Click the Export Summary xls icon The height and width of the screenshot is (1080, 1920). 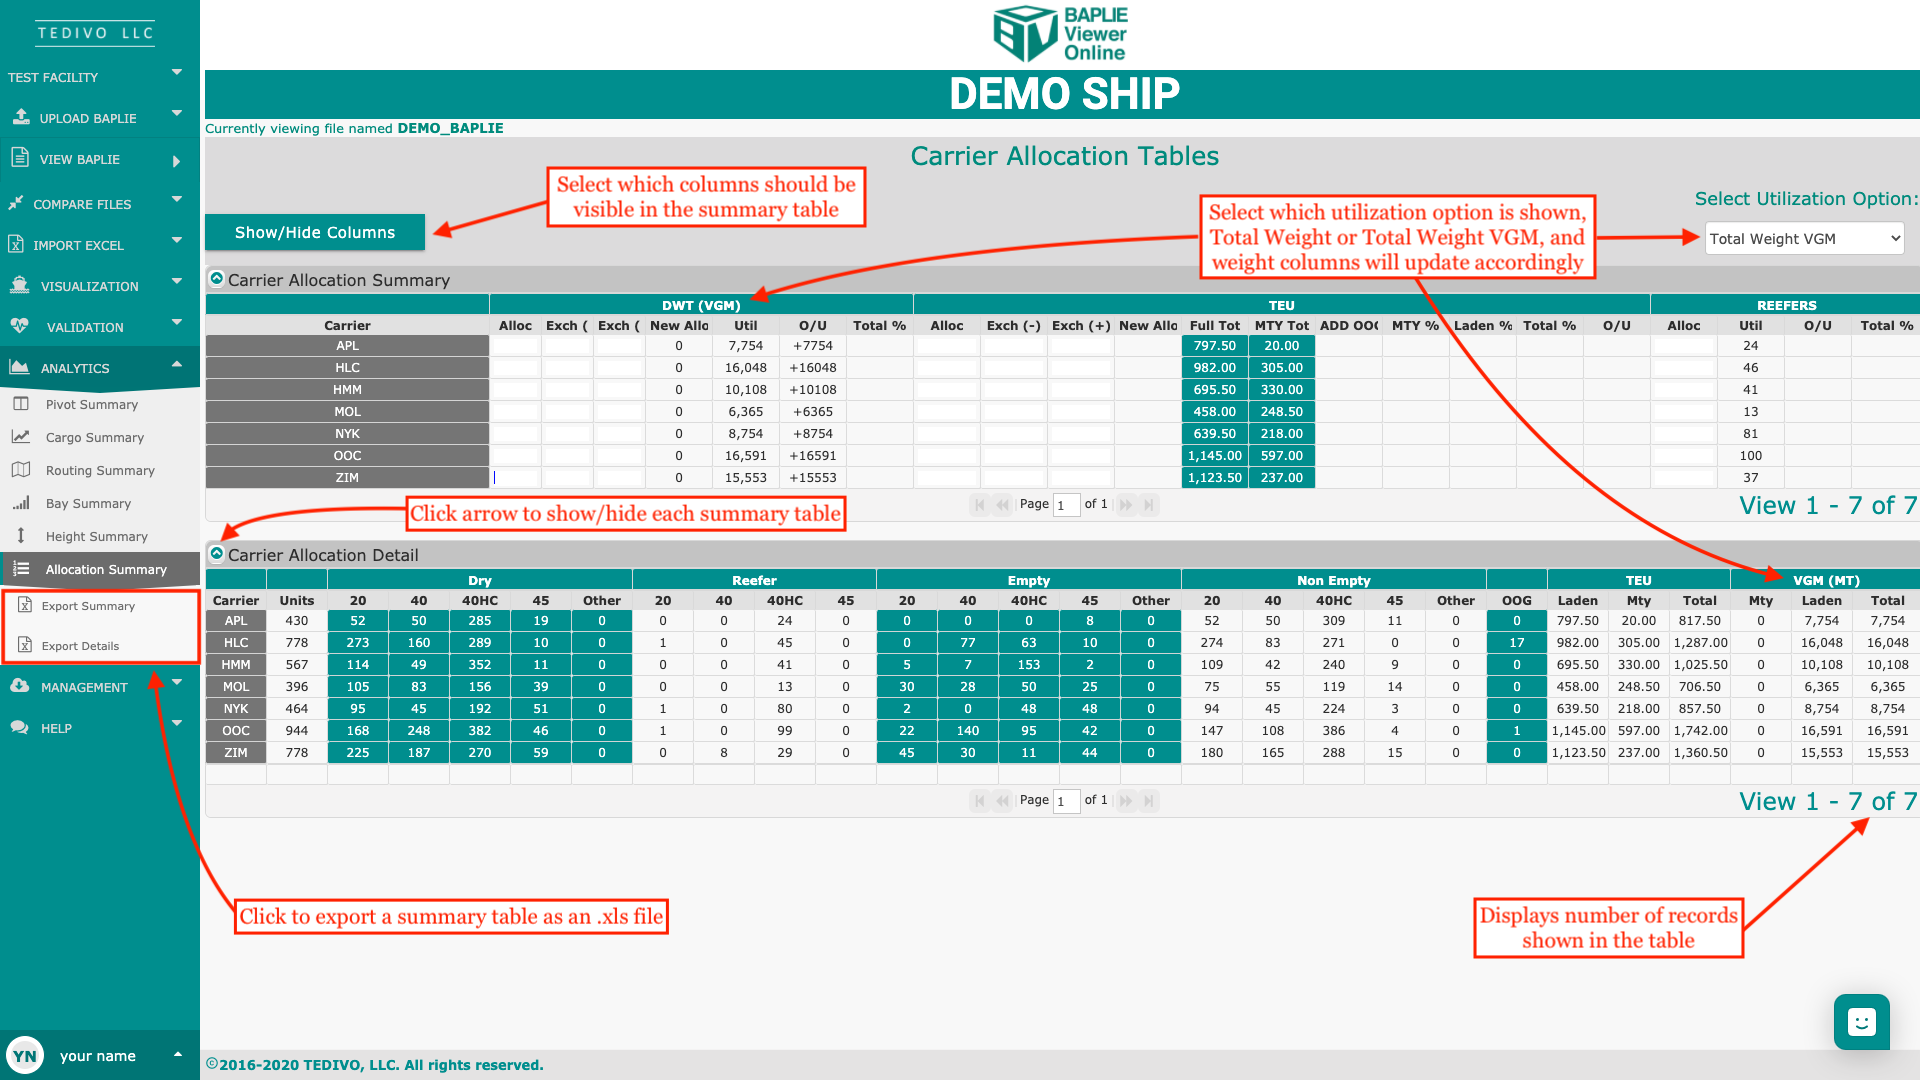[x=25, y=605]
